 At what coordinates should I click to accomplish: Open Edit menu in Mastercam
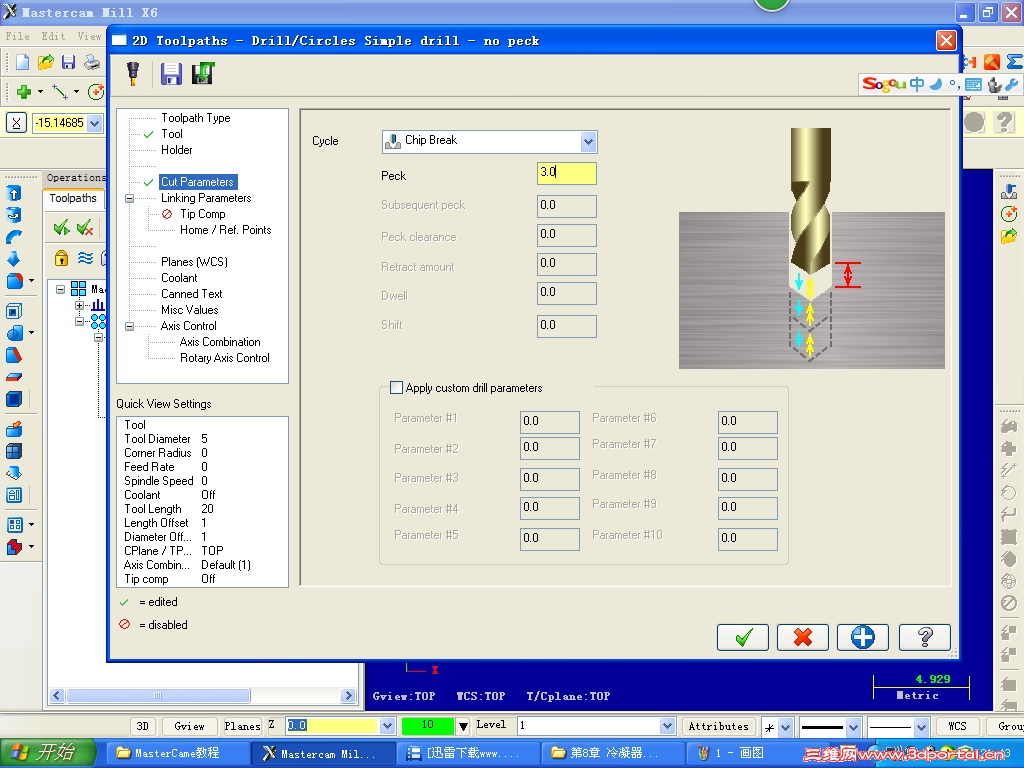[53, 36]
